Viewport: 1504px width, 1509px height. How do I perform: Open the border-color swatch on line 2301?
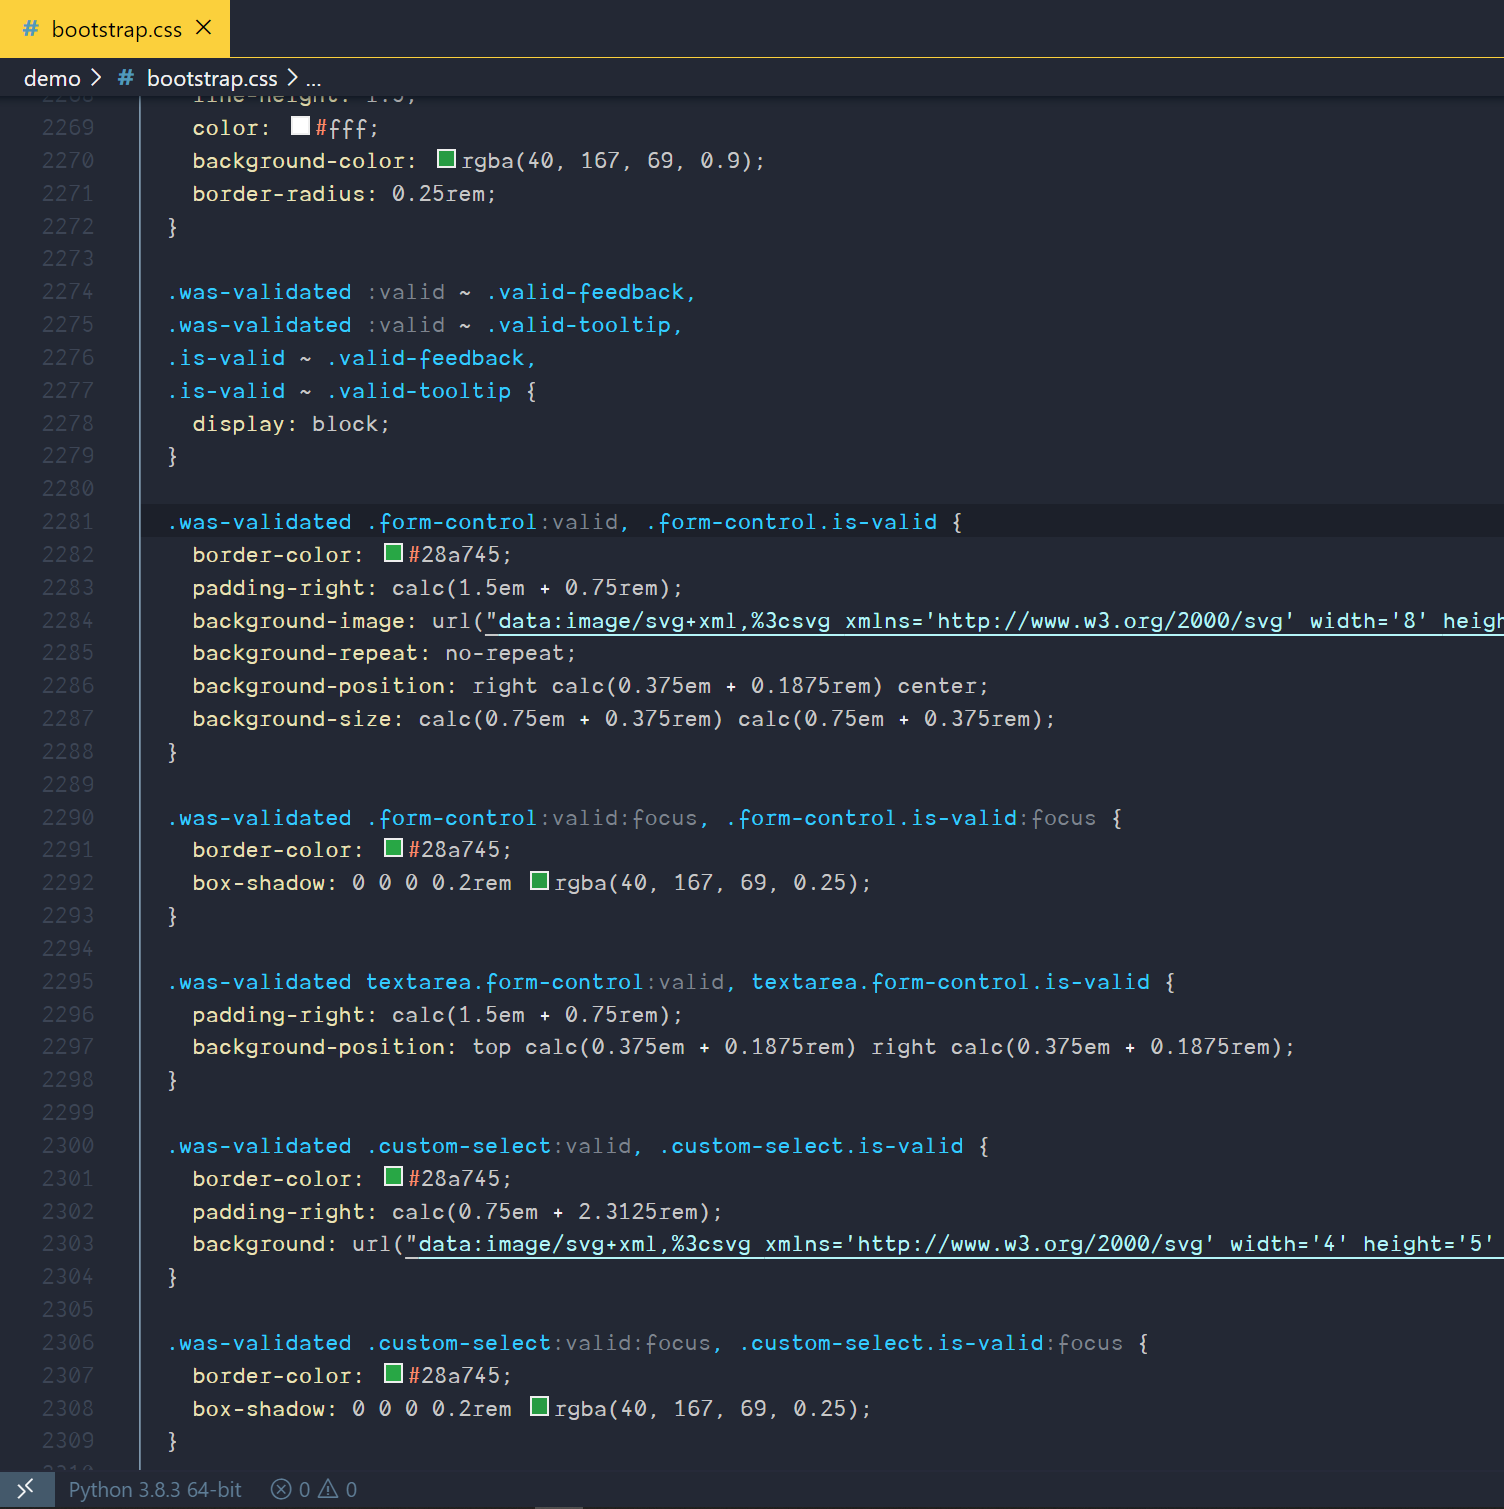pos(393,1177)
